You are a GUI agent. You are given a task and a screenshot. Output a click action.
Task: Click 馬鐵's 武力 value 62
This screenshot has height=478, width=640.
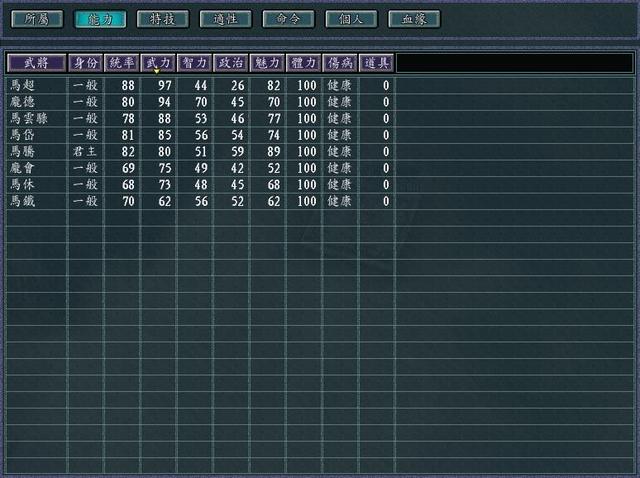coord(164,201)
